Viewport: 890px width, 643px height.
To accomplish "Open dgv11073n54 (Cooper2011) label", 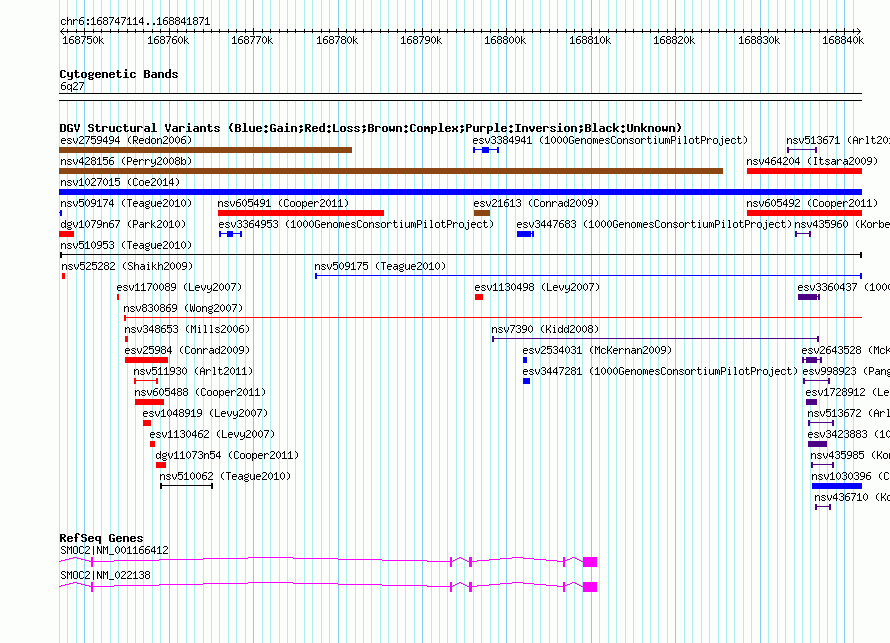I will (227, 455).
